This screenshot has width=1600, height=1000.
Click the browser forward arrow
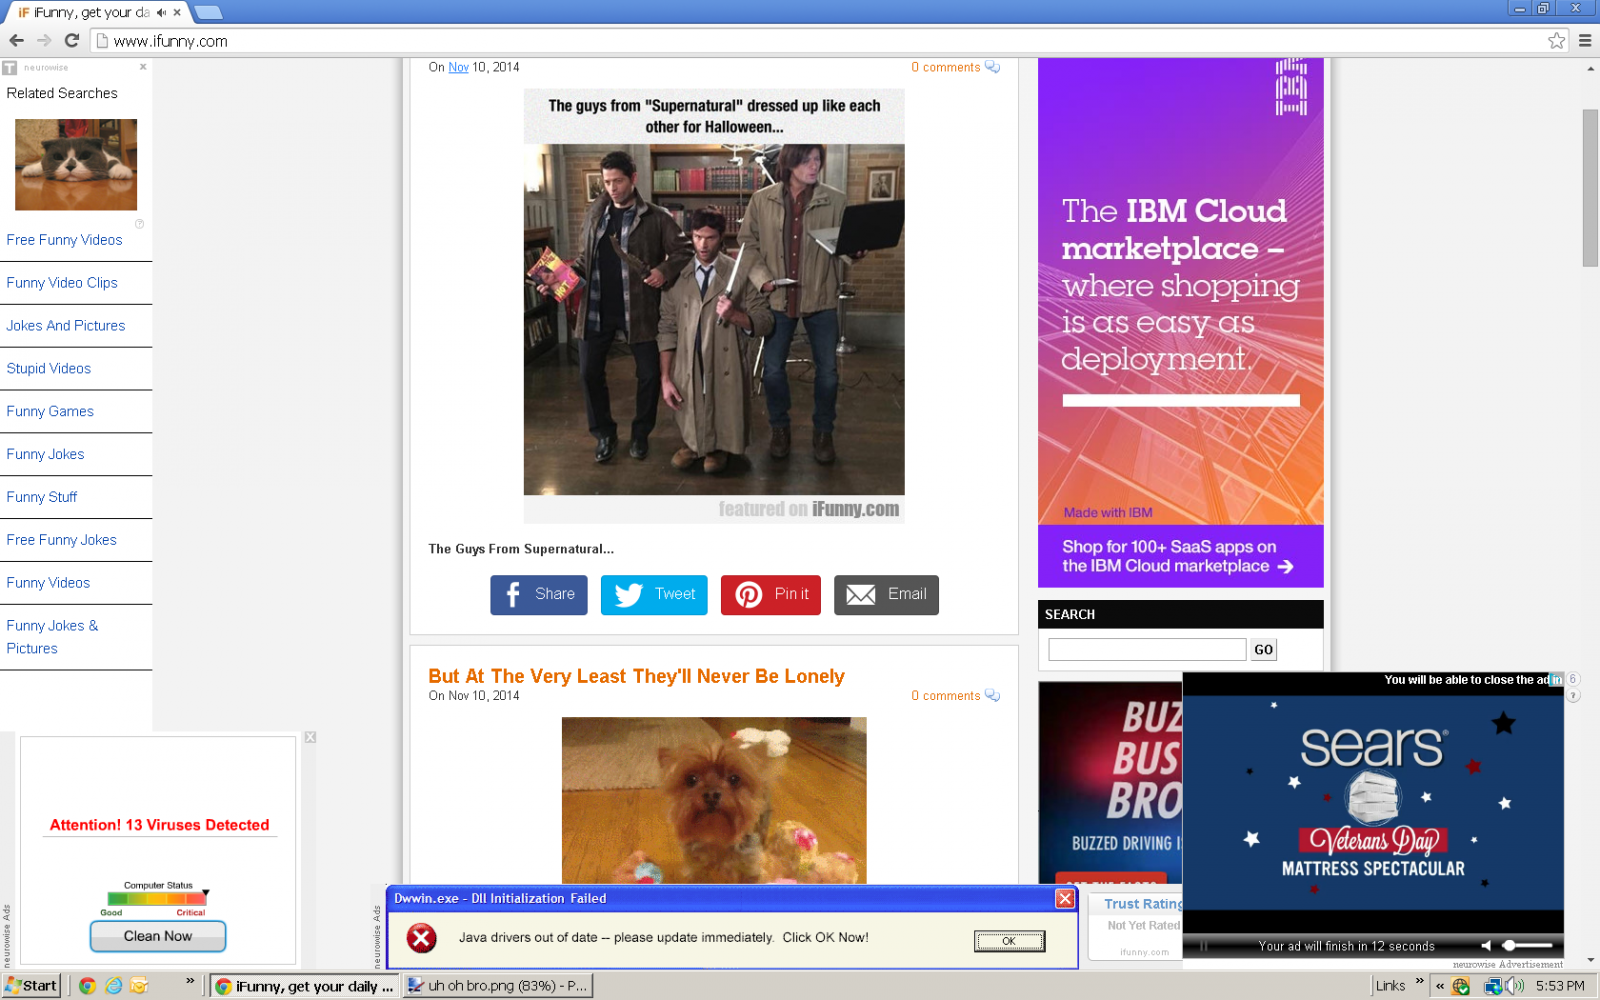44,40
